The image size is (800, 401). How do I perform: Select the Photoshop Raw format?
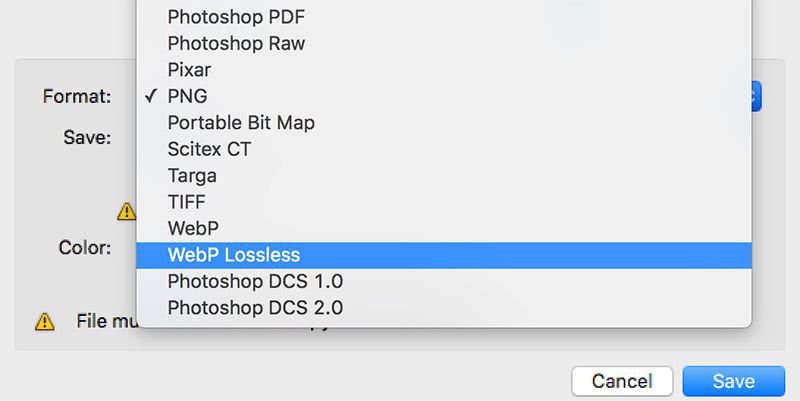click(236, 43)
